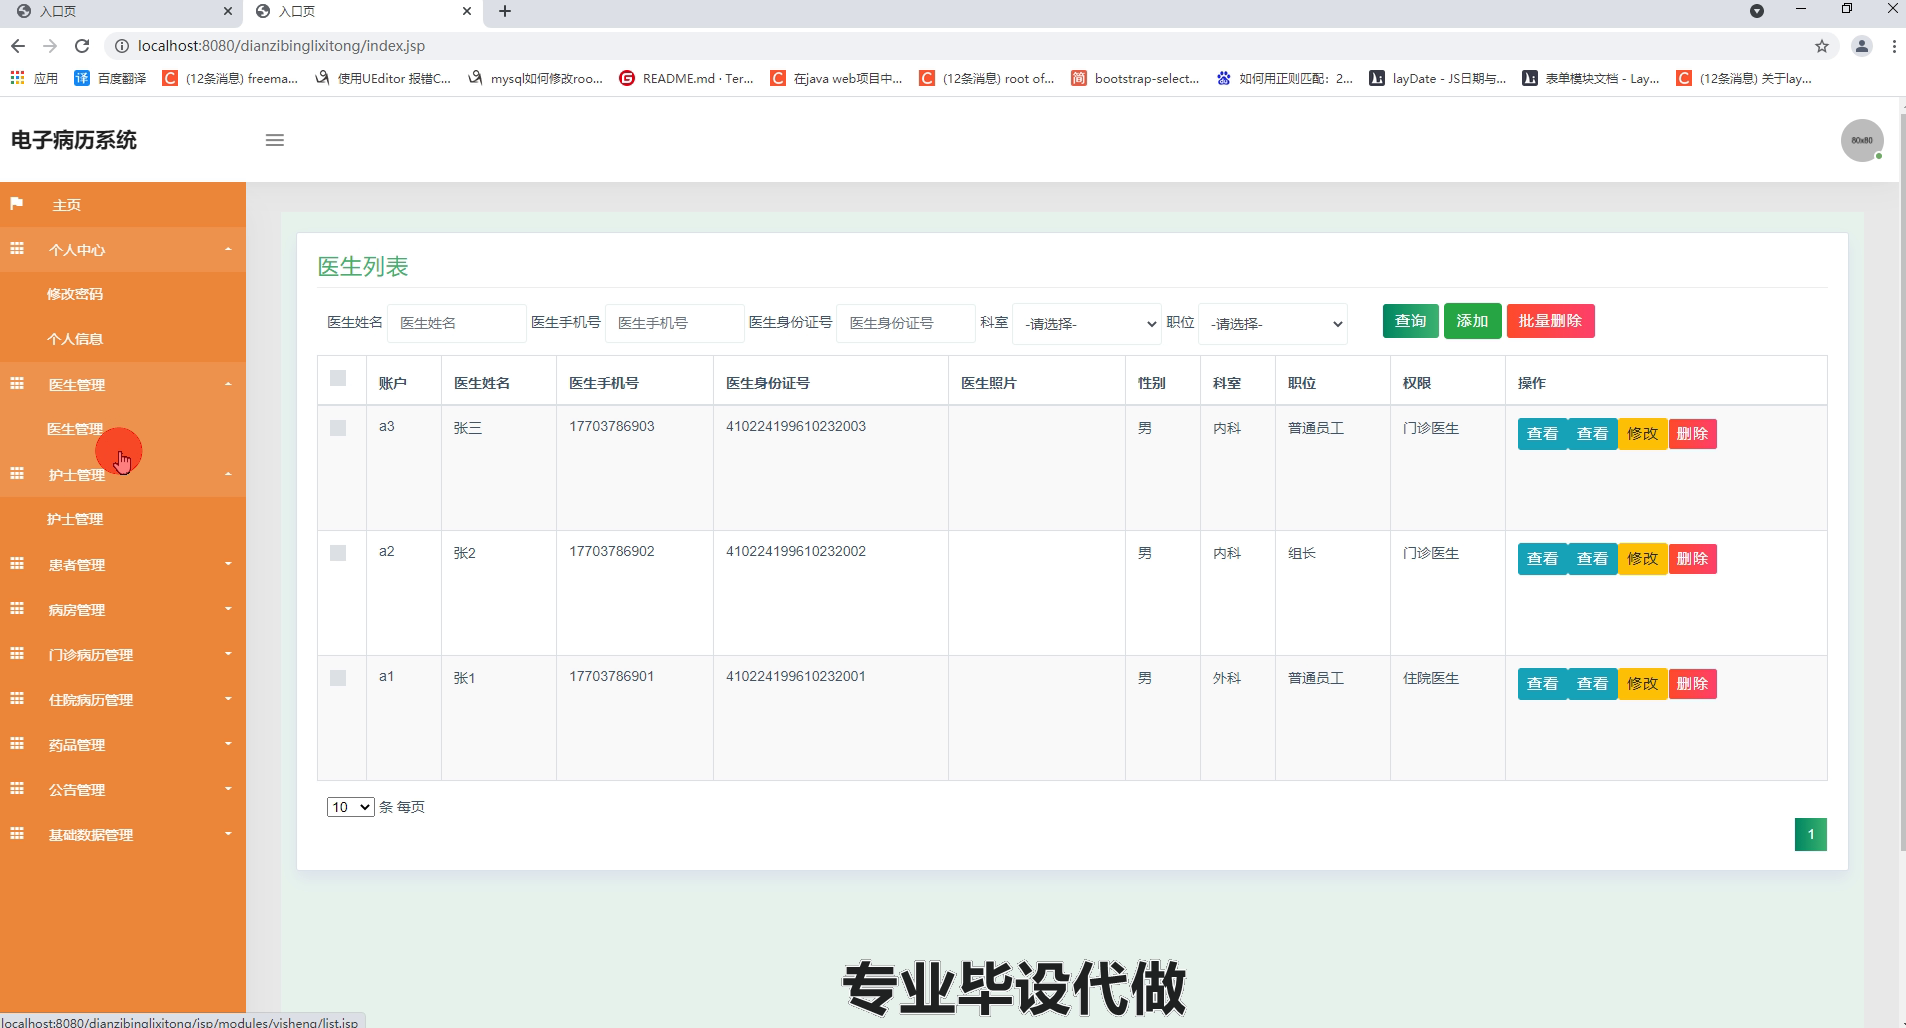The height and width of the screenshot is (1028, 1906).
Task: Open bootstrap-select bookmark
Action: [1135, 78]
